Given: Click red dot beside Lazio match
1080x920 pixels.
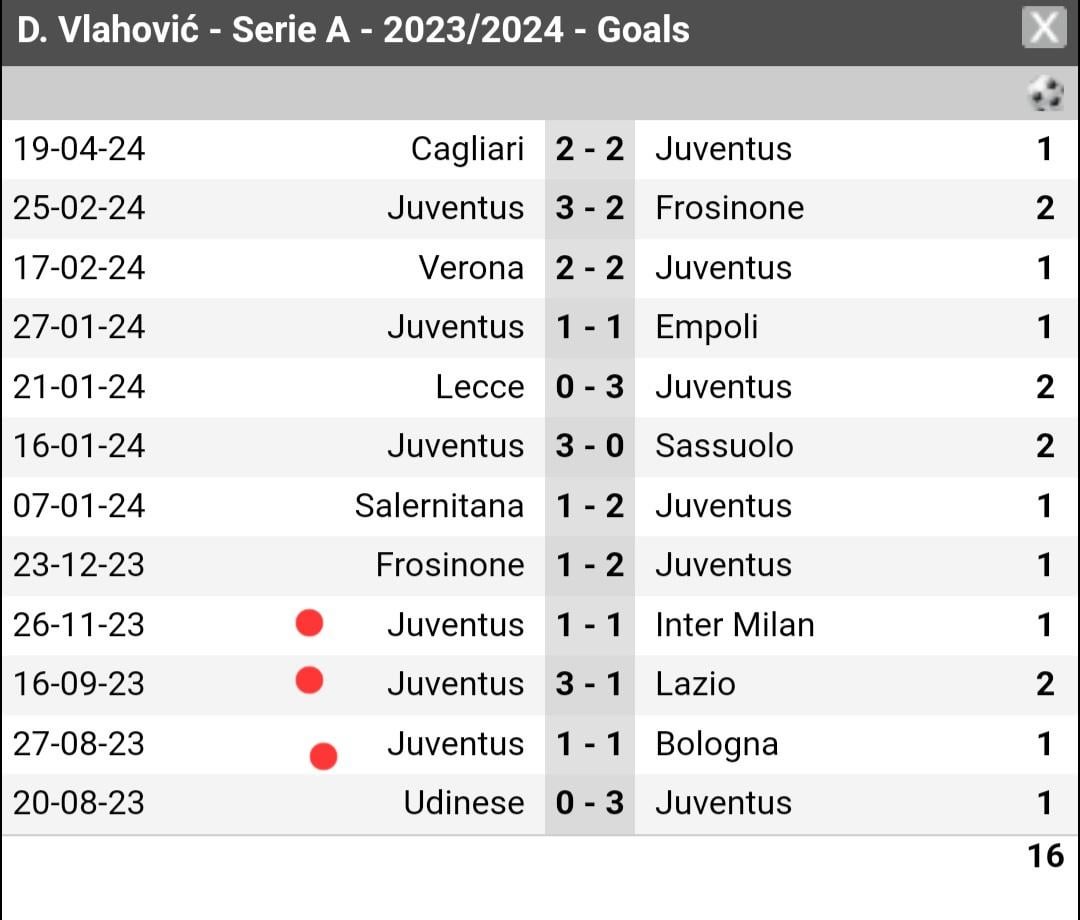Looking at the screenshot, I should point(309,680).
